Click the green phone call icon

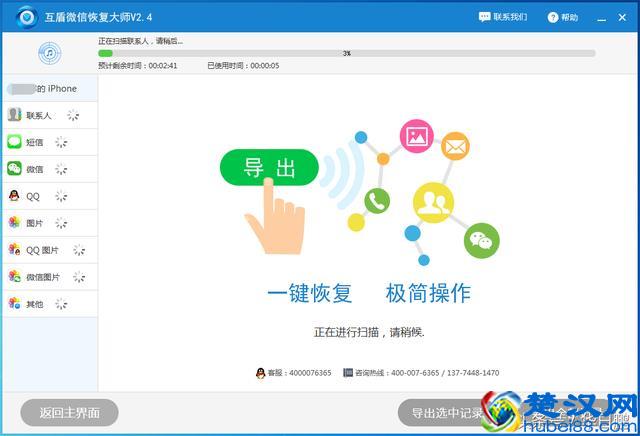click(377, 200)
